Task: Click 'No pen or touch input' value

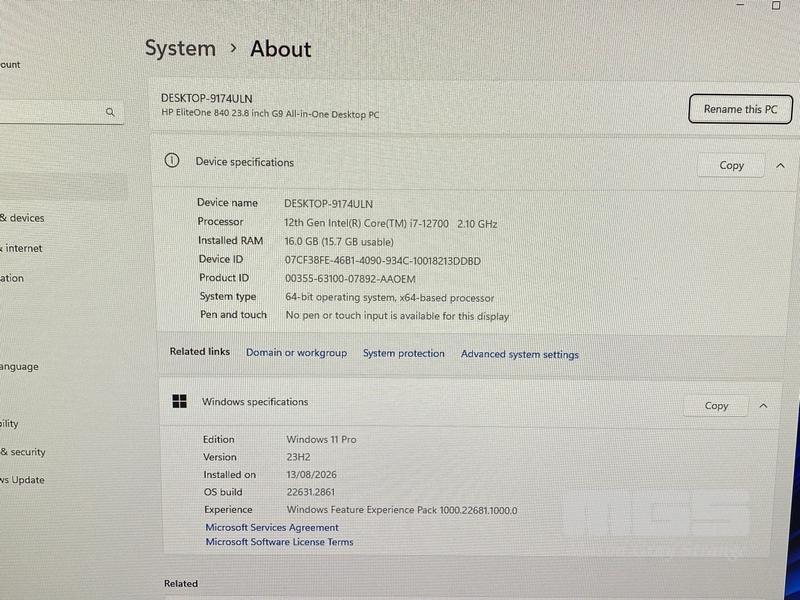Action: click(x=397, y=316)
